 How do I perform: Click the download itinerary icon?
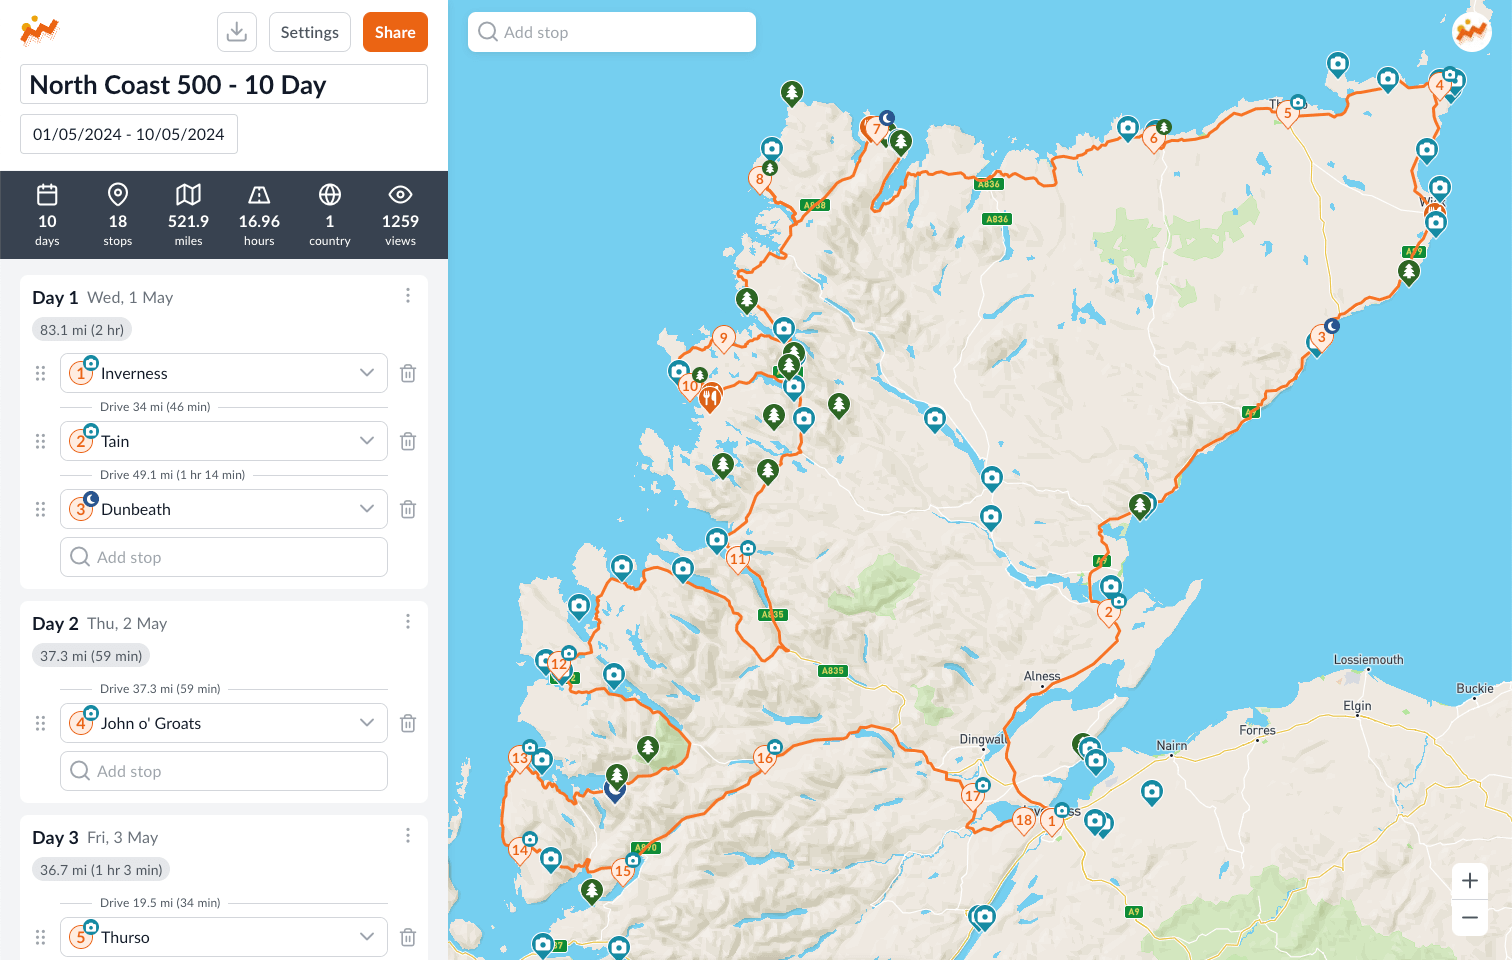pyautogui.click(x=237, y=32)
